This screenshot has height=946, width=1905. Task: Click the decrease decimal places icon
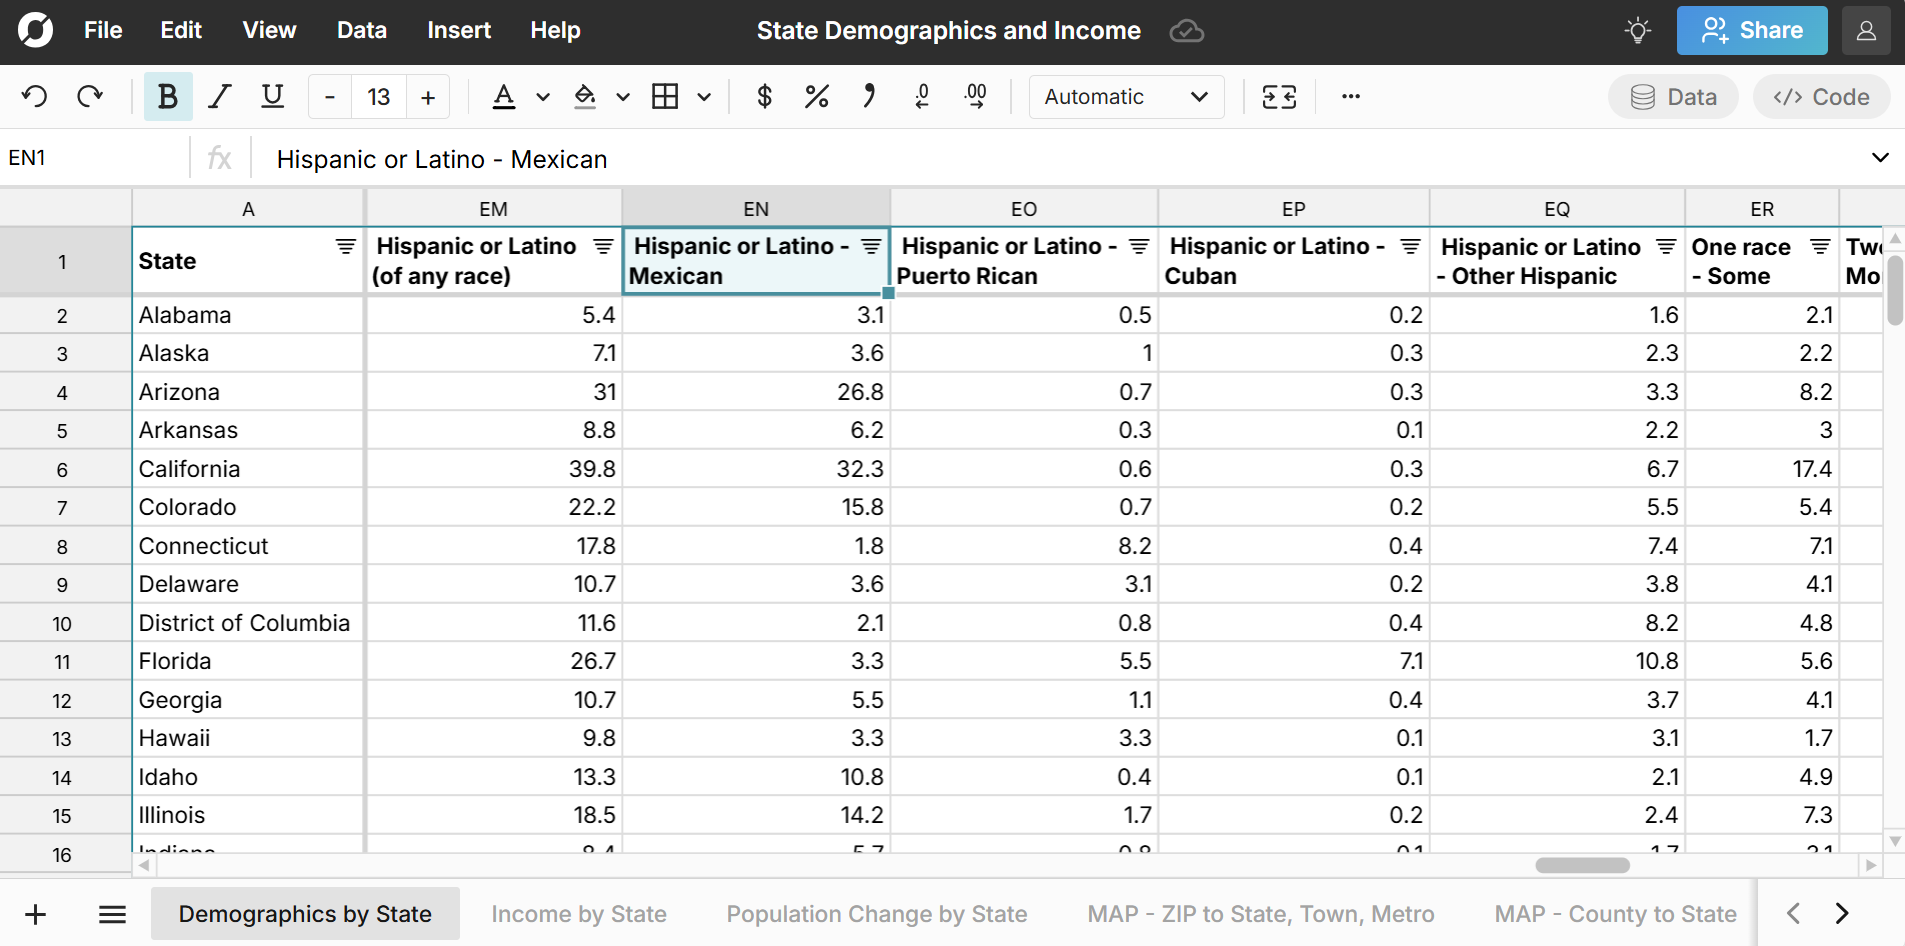922,97
